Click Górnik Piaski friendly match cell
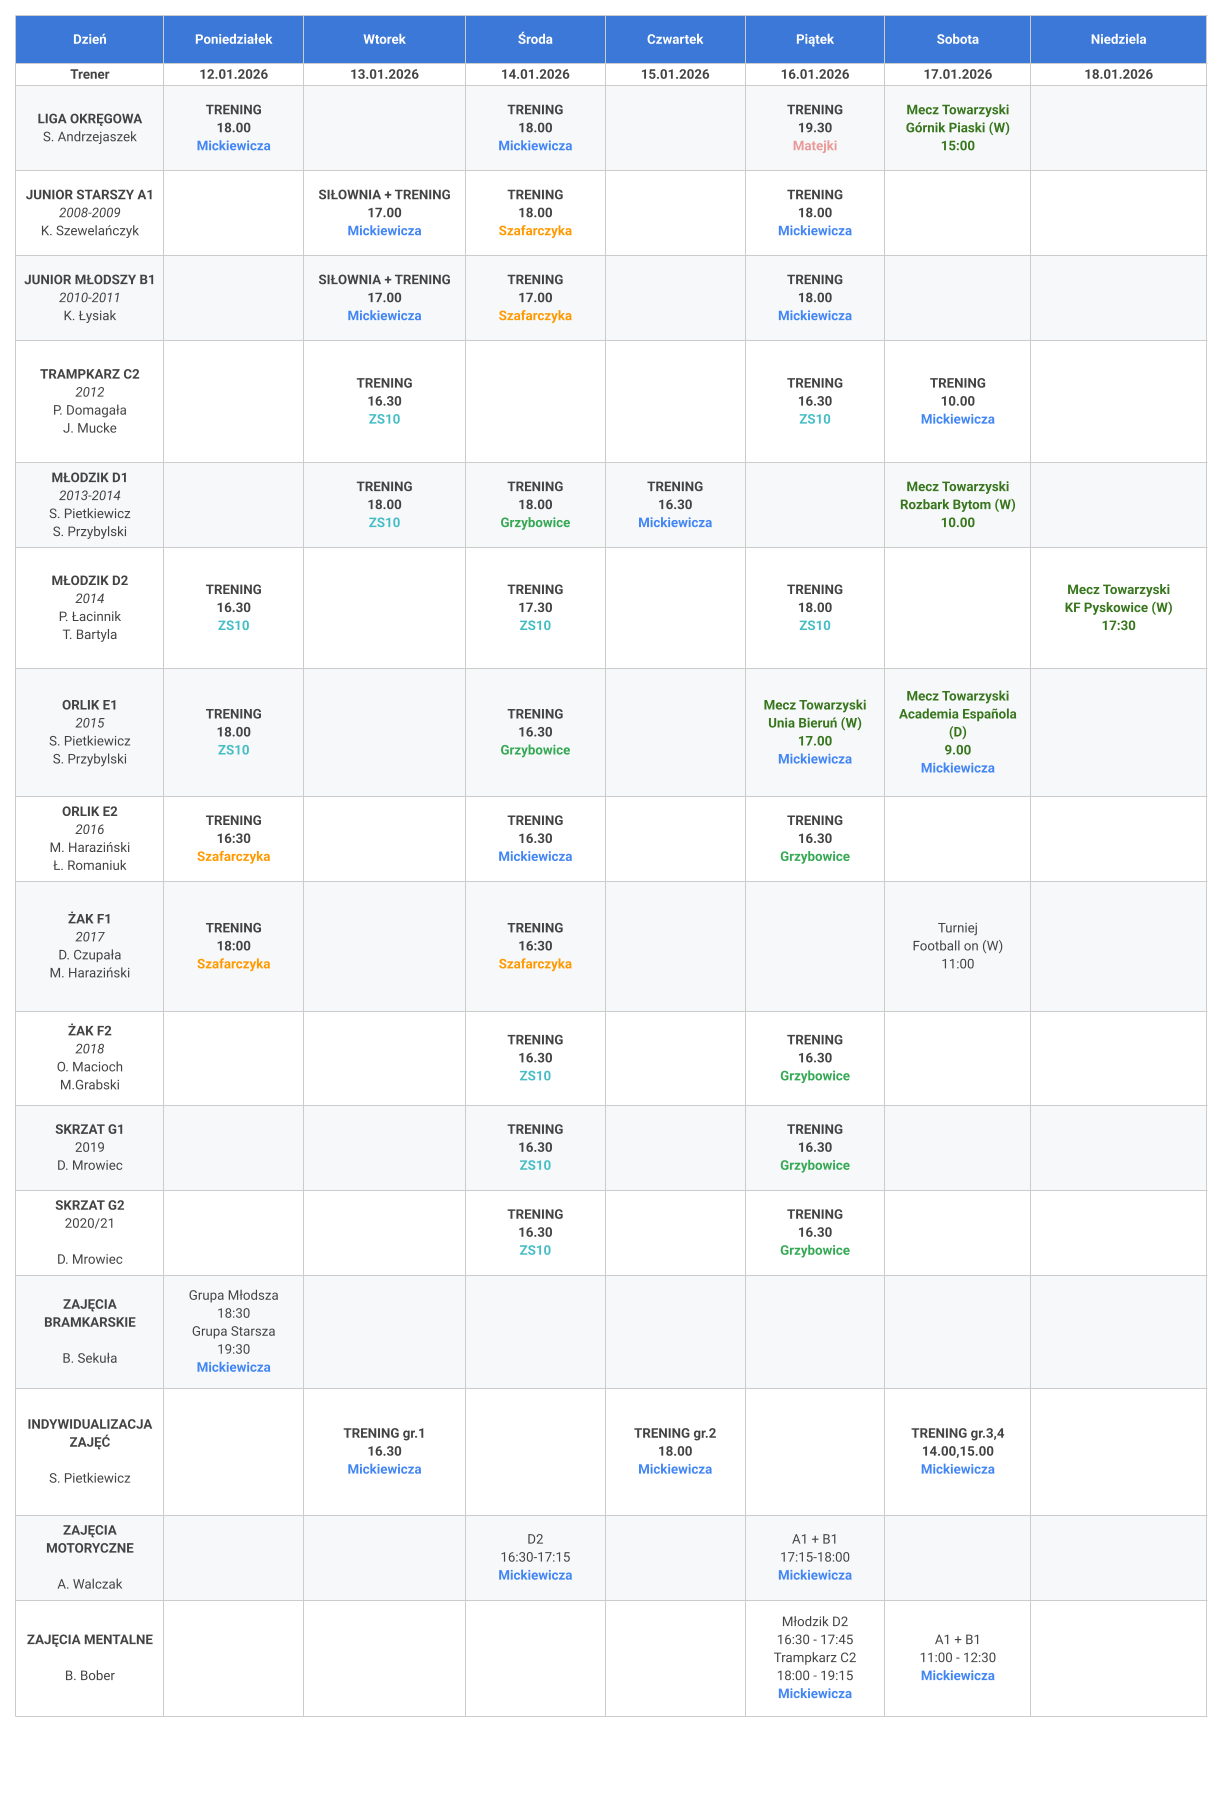The width and height of the screenshot is (1220, 1804). (957, 128)
